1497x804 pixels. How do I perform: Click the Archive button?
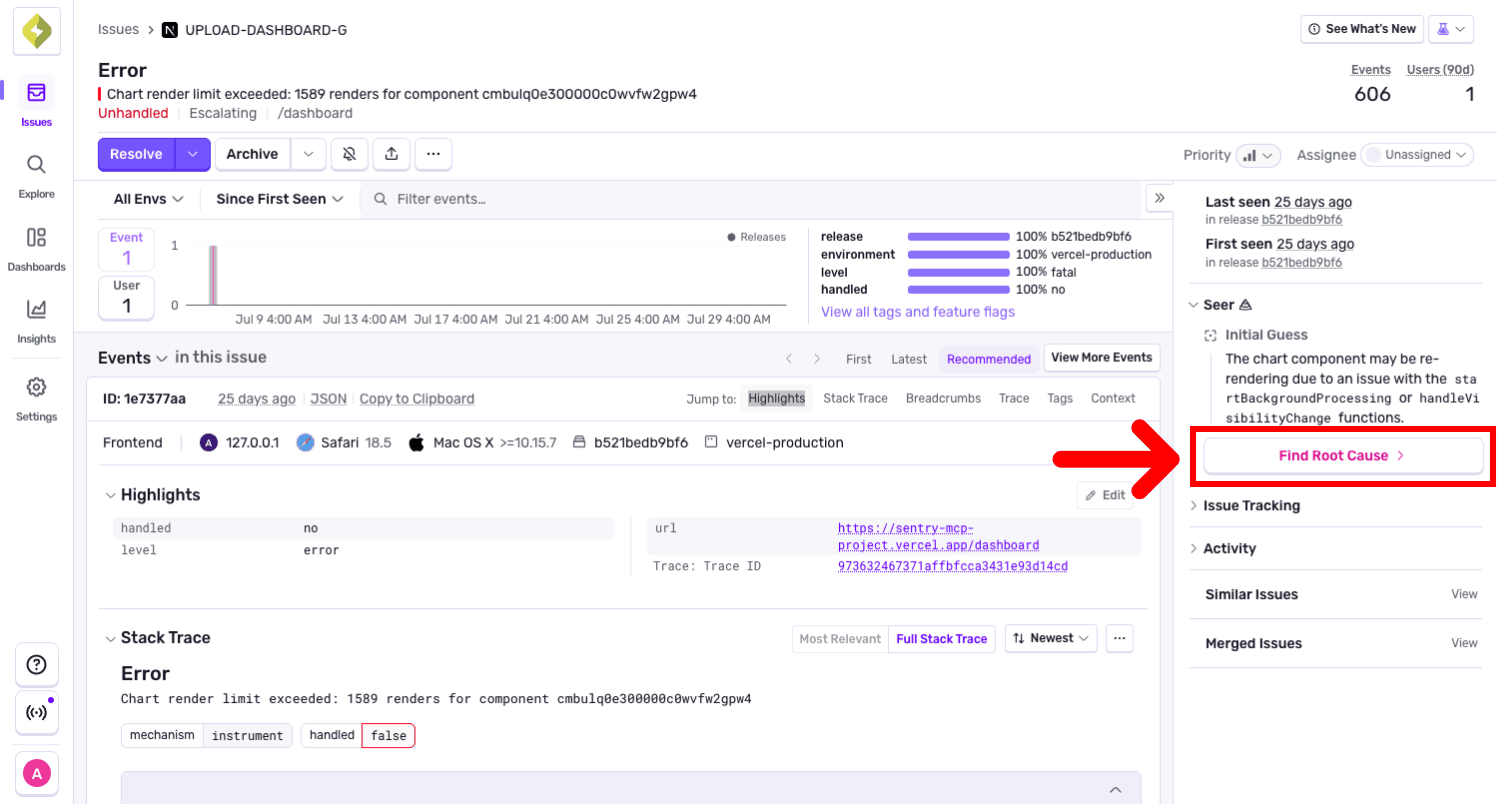(252, 154)
